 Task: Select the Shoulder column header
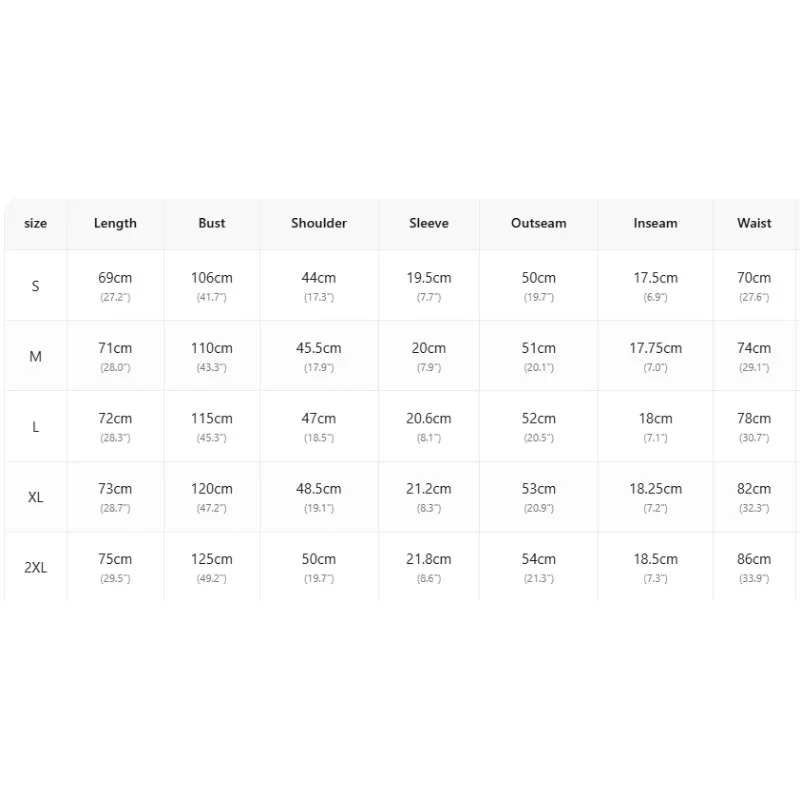tap(319, 223)
